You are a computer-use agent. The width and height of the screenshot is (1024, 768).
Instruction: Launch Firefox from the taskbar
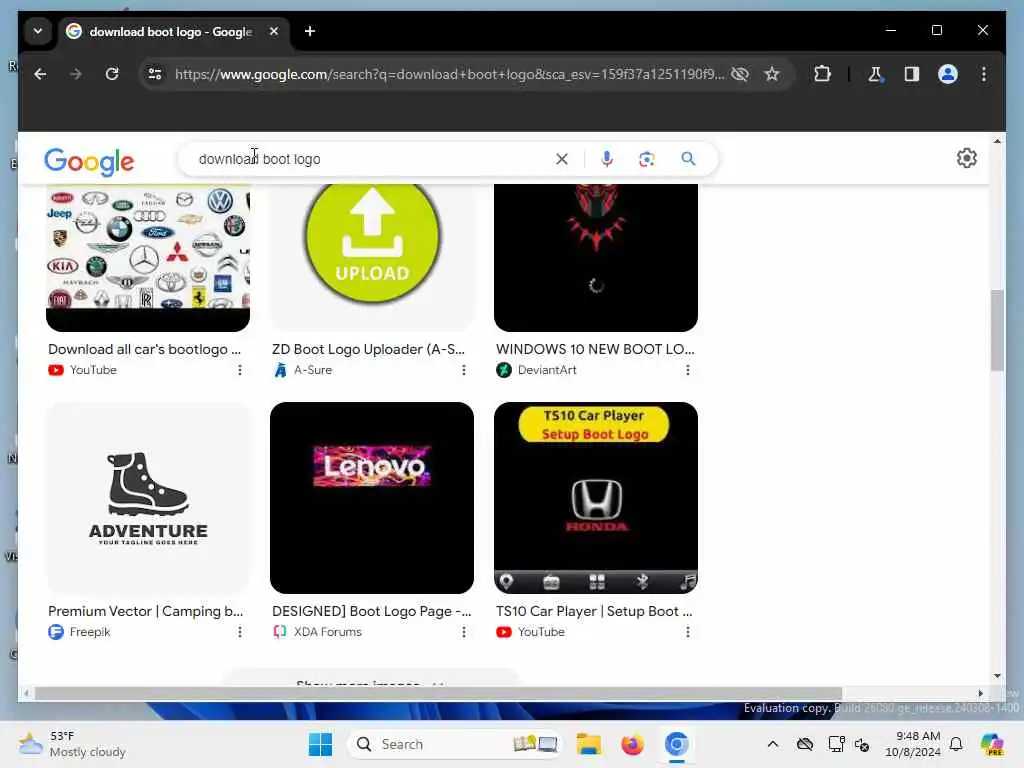(x=632, y=744)
